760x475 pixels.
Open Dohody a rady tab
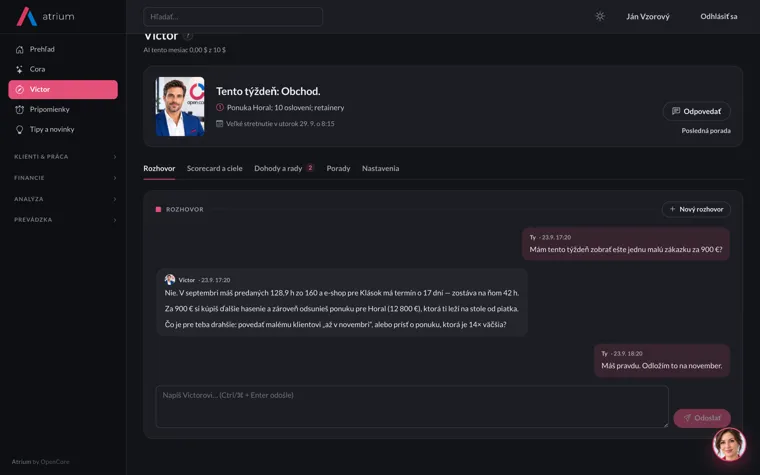point(284,169)
